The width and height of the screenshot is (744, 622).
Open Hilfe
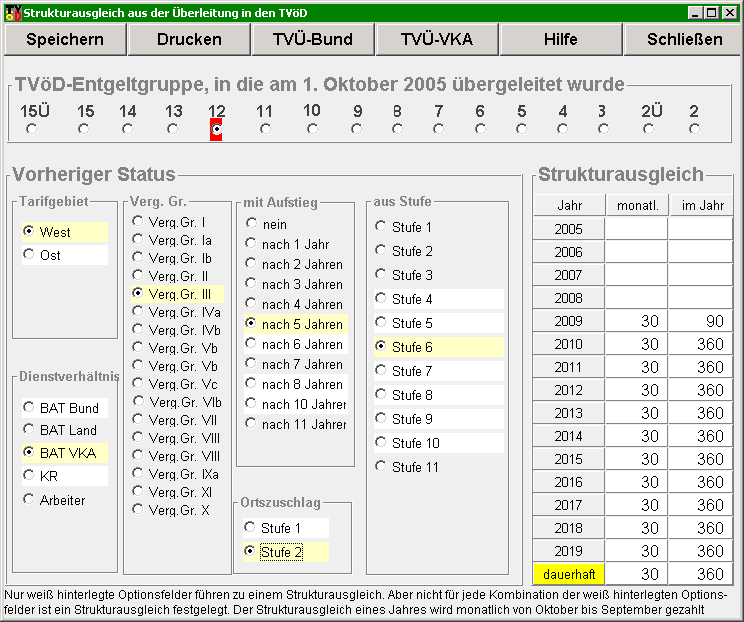[x=560, y=39]
